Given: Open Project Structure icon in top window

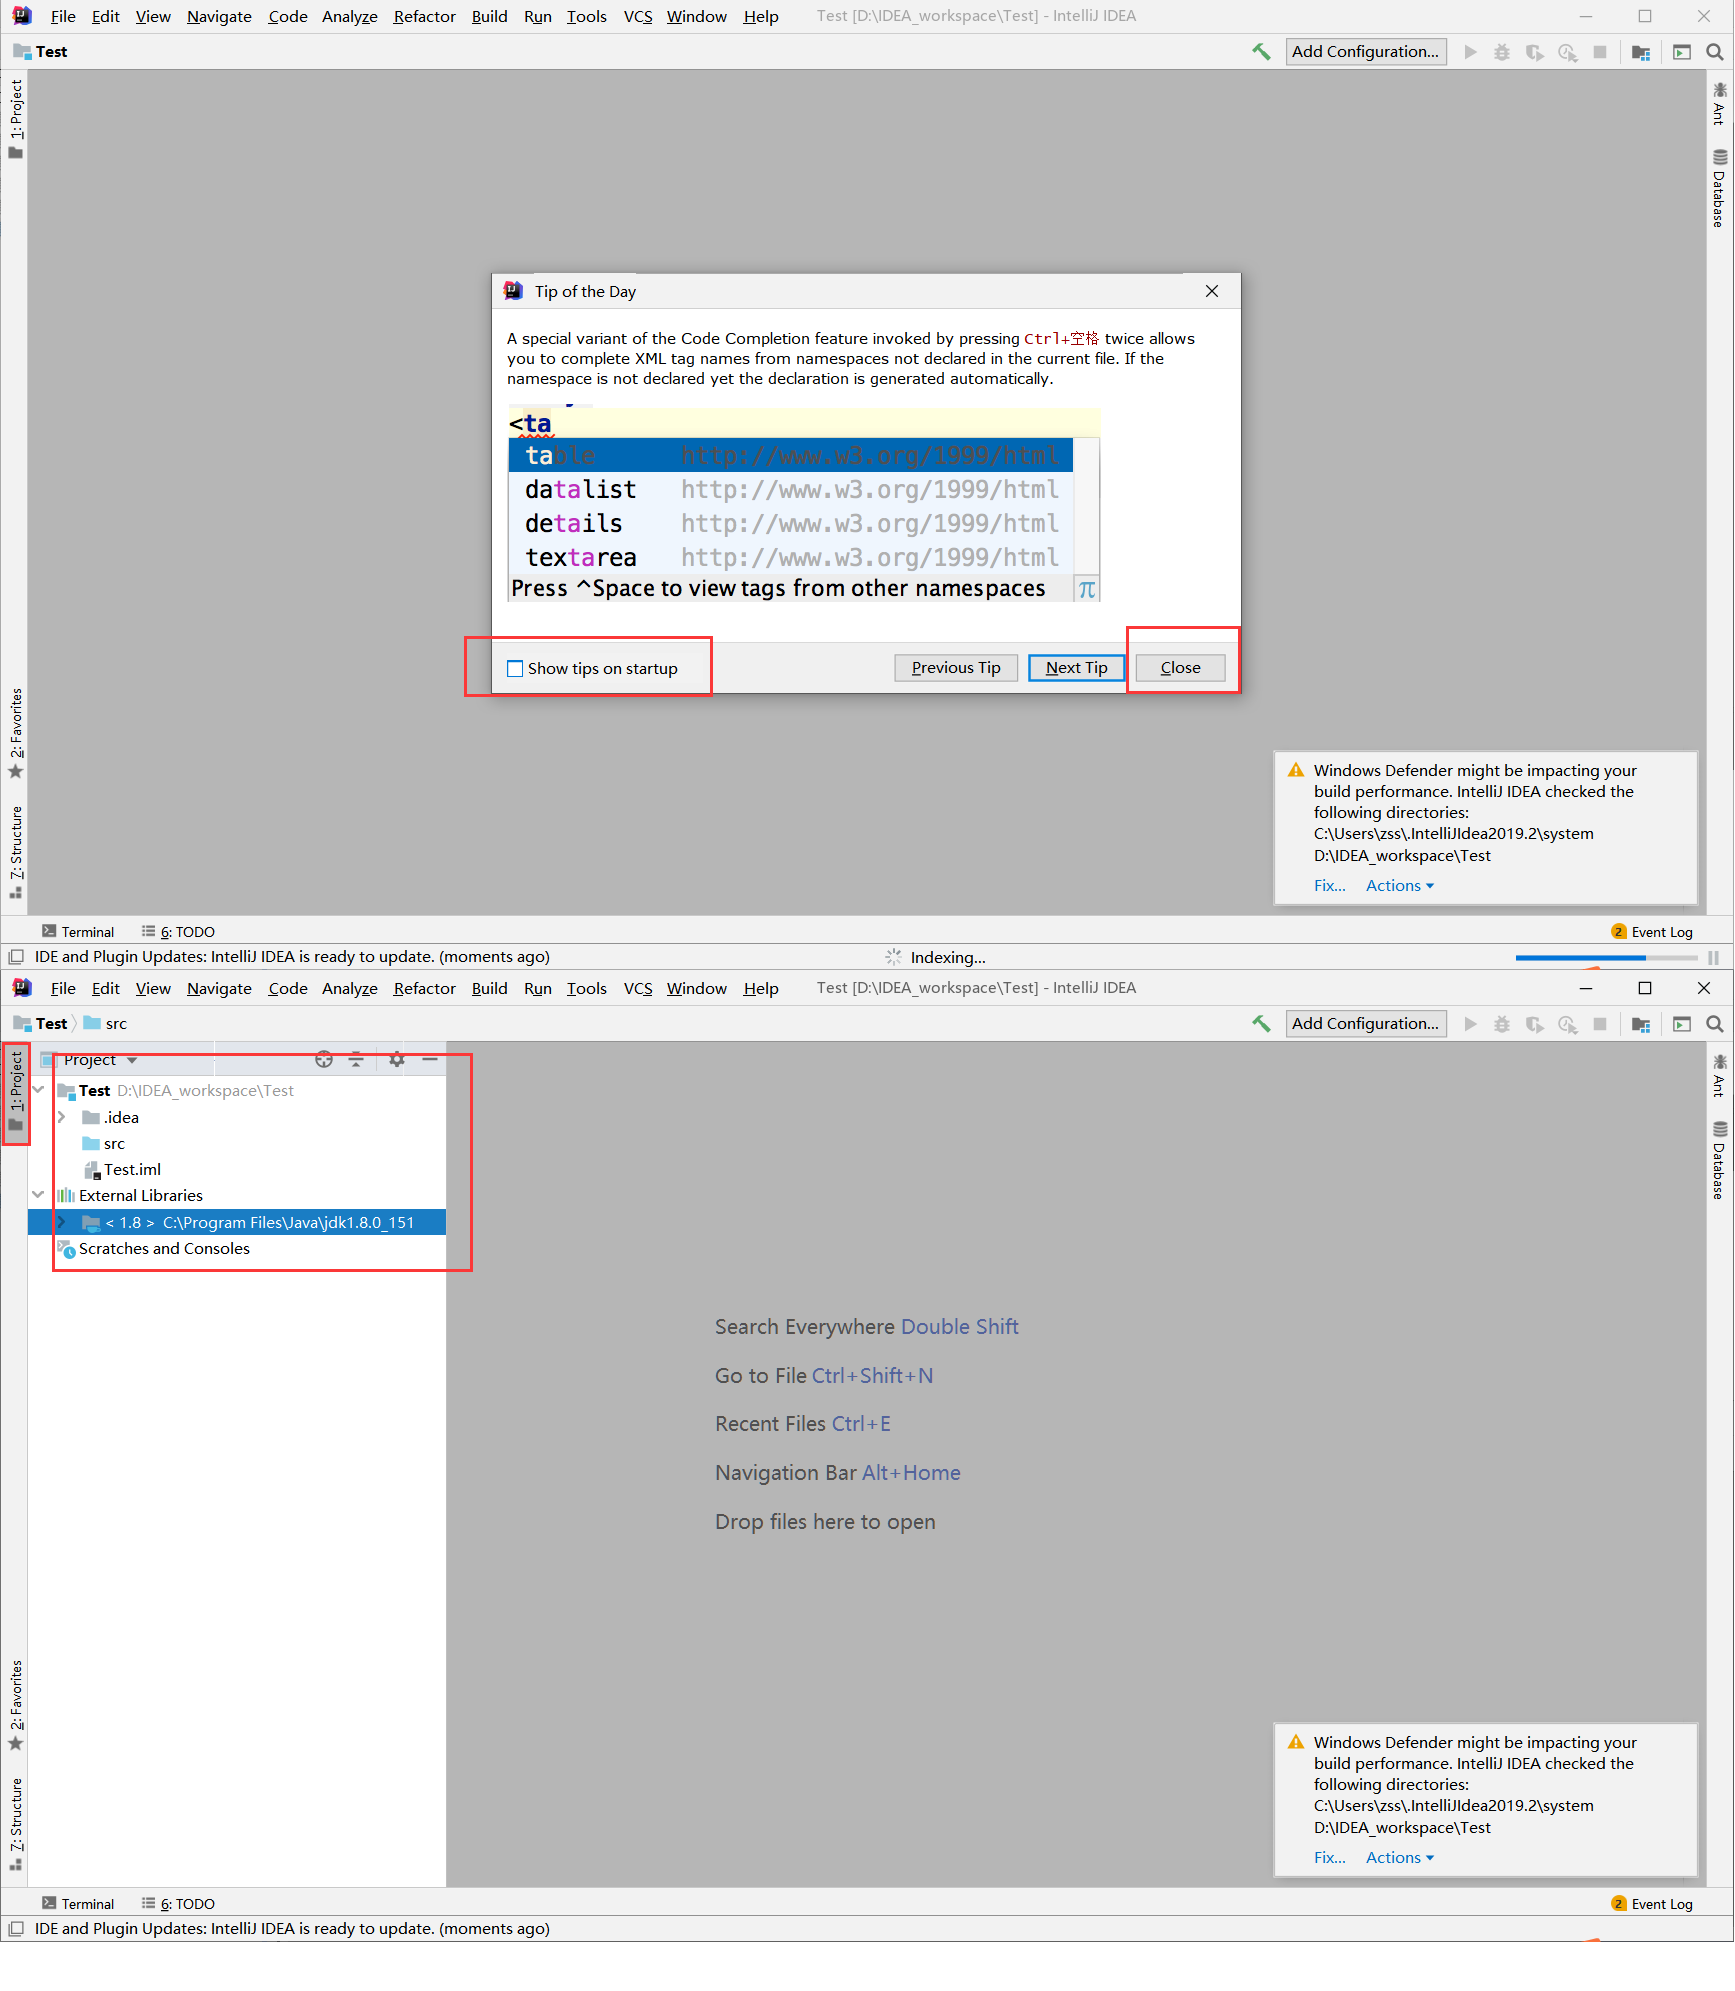Looking at the screenshot, I should pyautogui.click(x=1641, y=52).
